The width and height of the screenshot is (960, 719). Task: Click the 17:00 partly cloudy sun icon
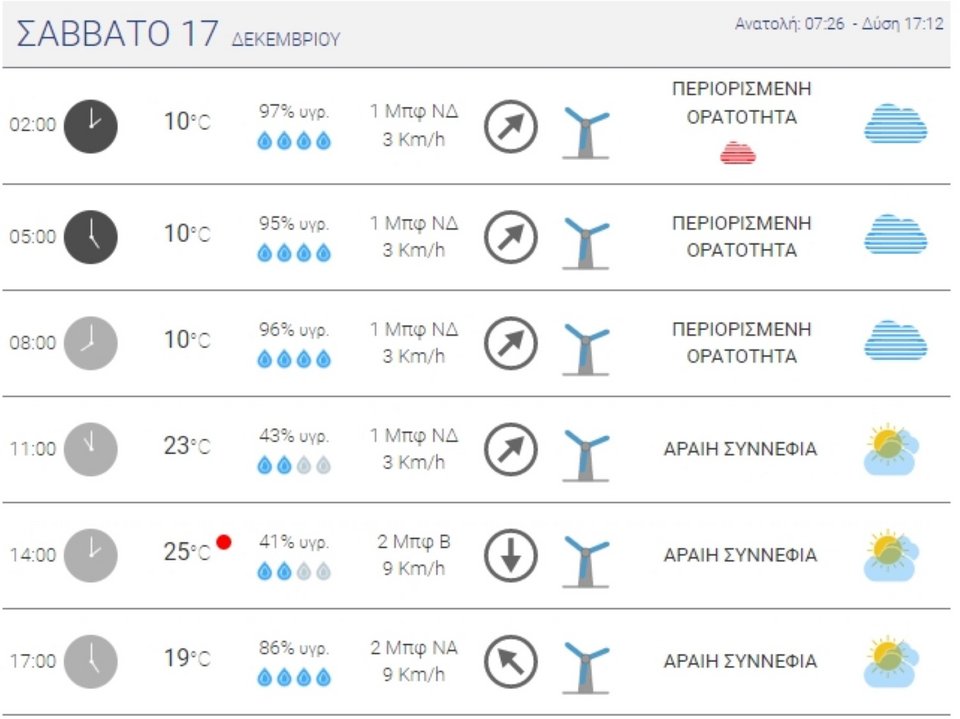pyautogui.click(x=891, y=661)
